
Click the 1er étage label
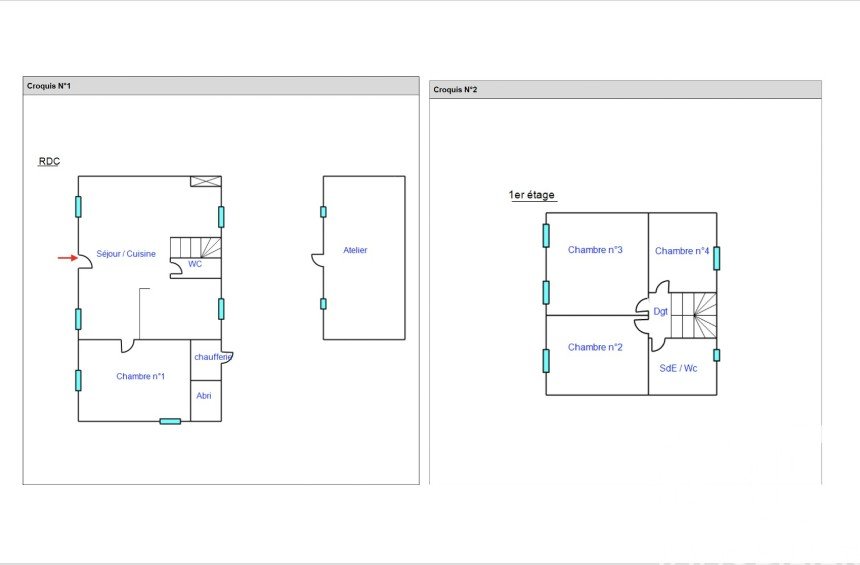532,196
